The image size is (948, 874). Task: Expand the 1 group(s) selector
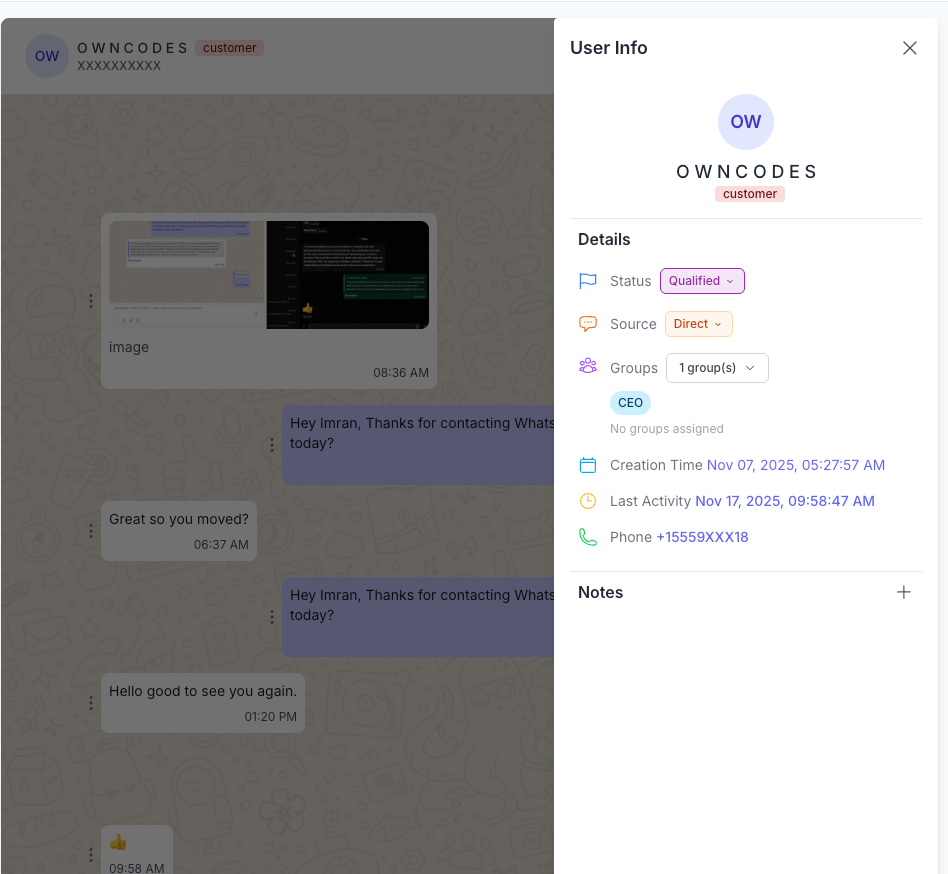tap(717, 368)
